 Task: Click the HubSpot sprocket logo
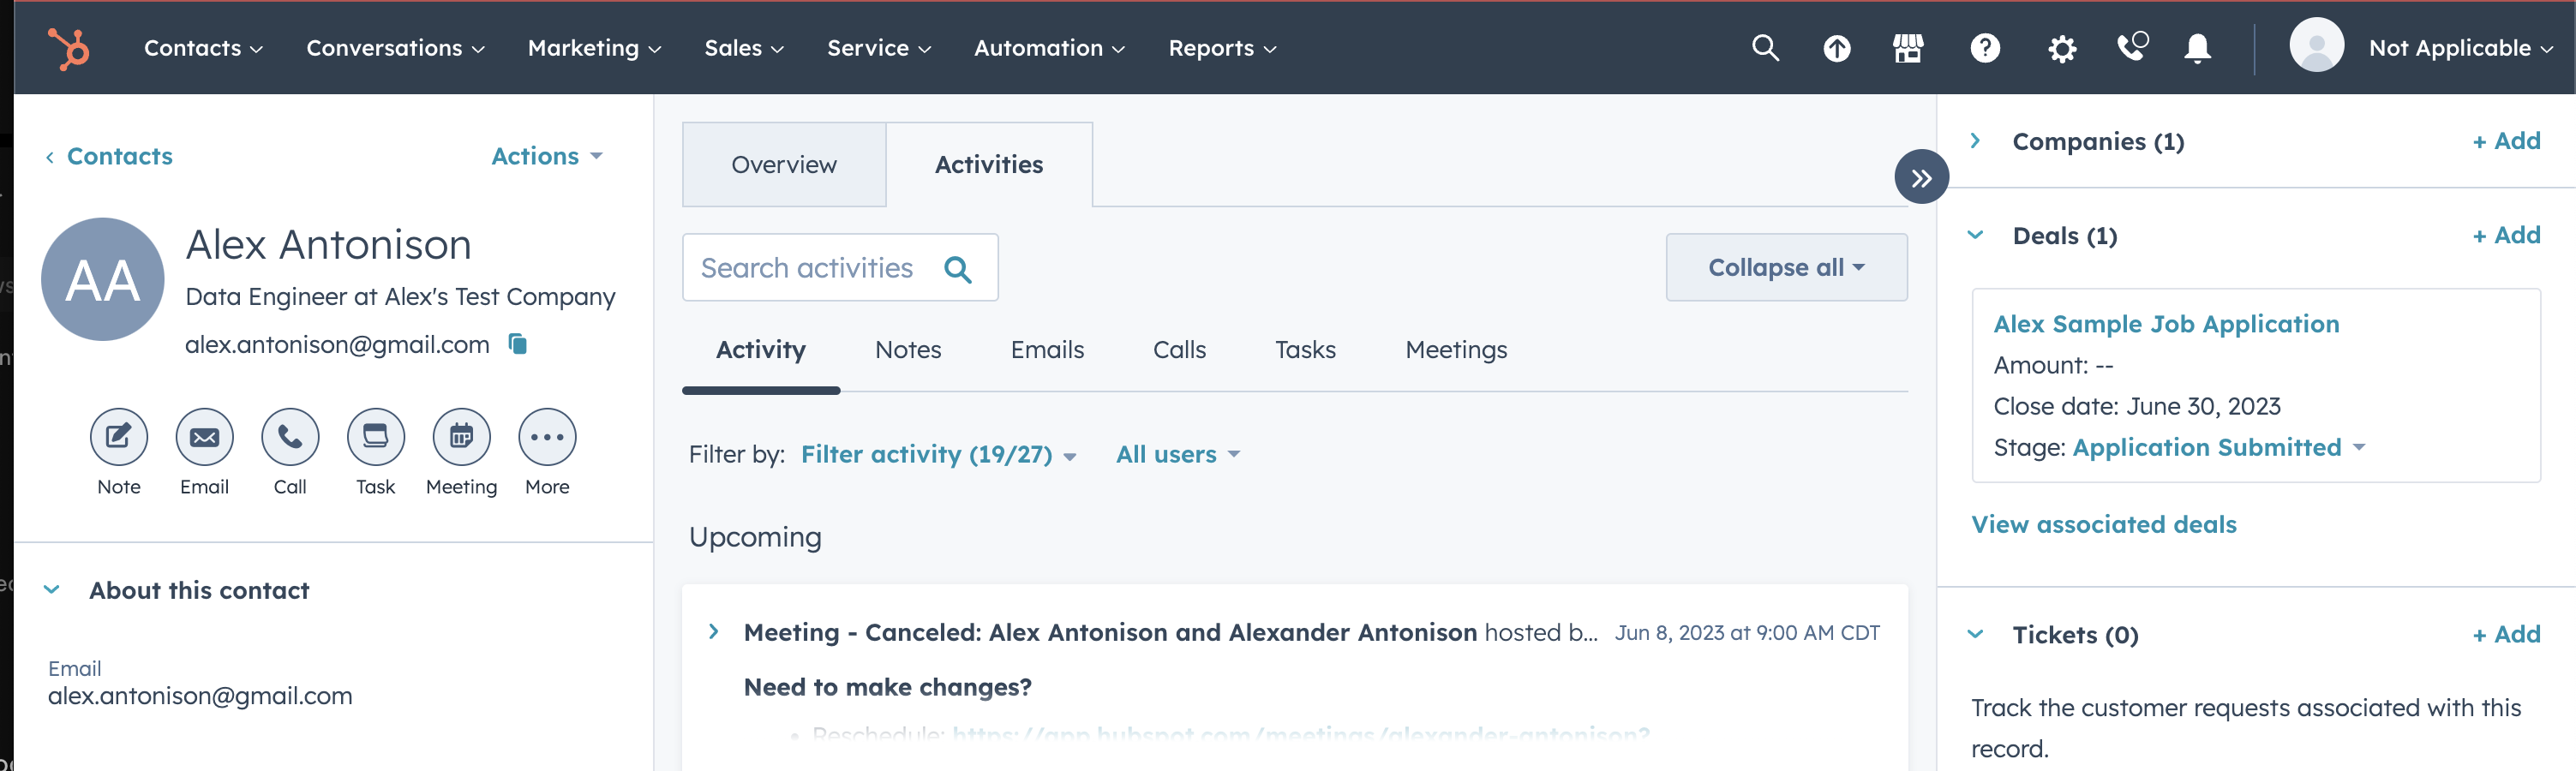(69, 48)
